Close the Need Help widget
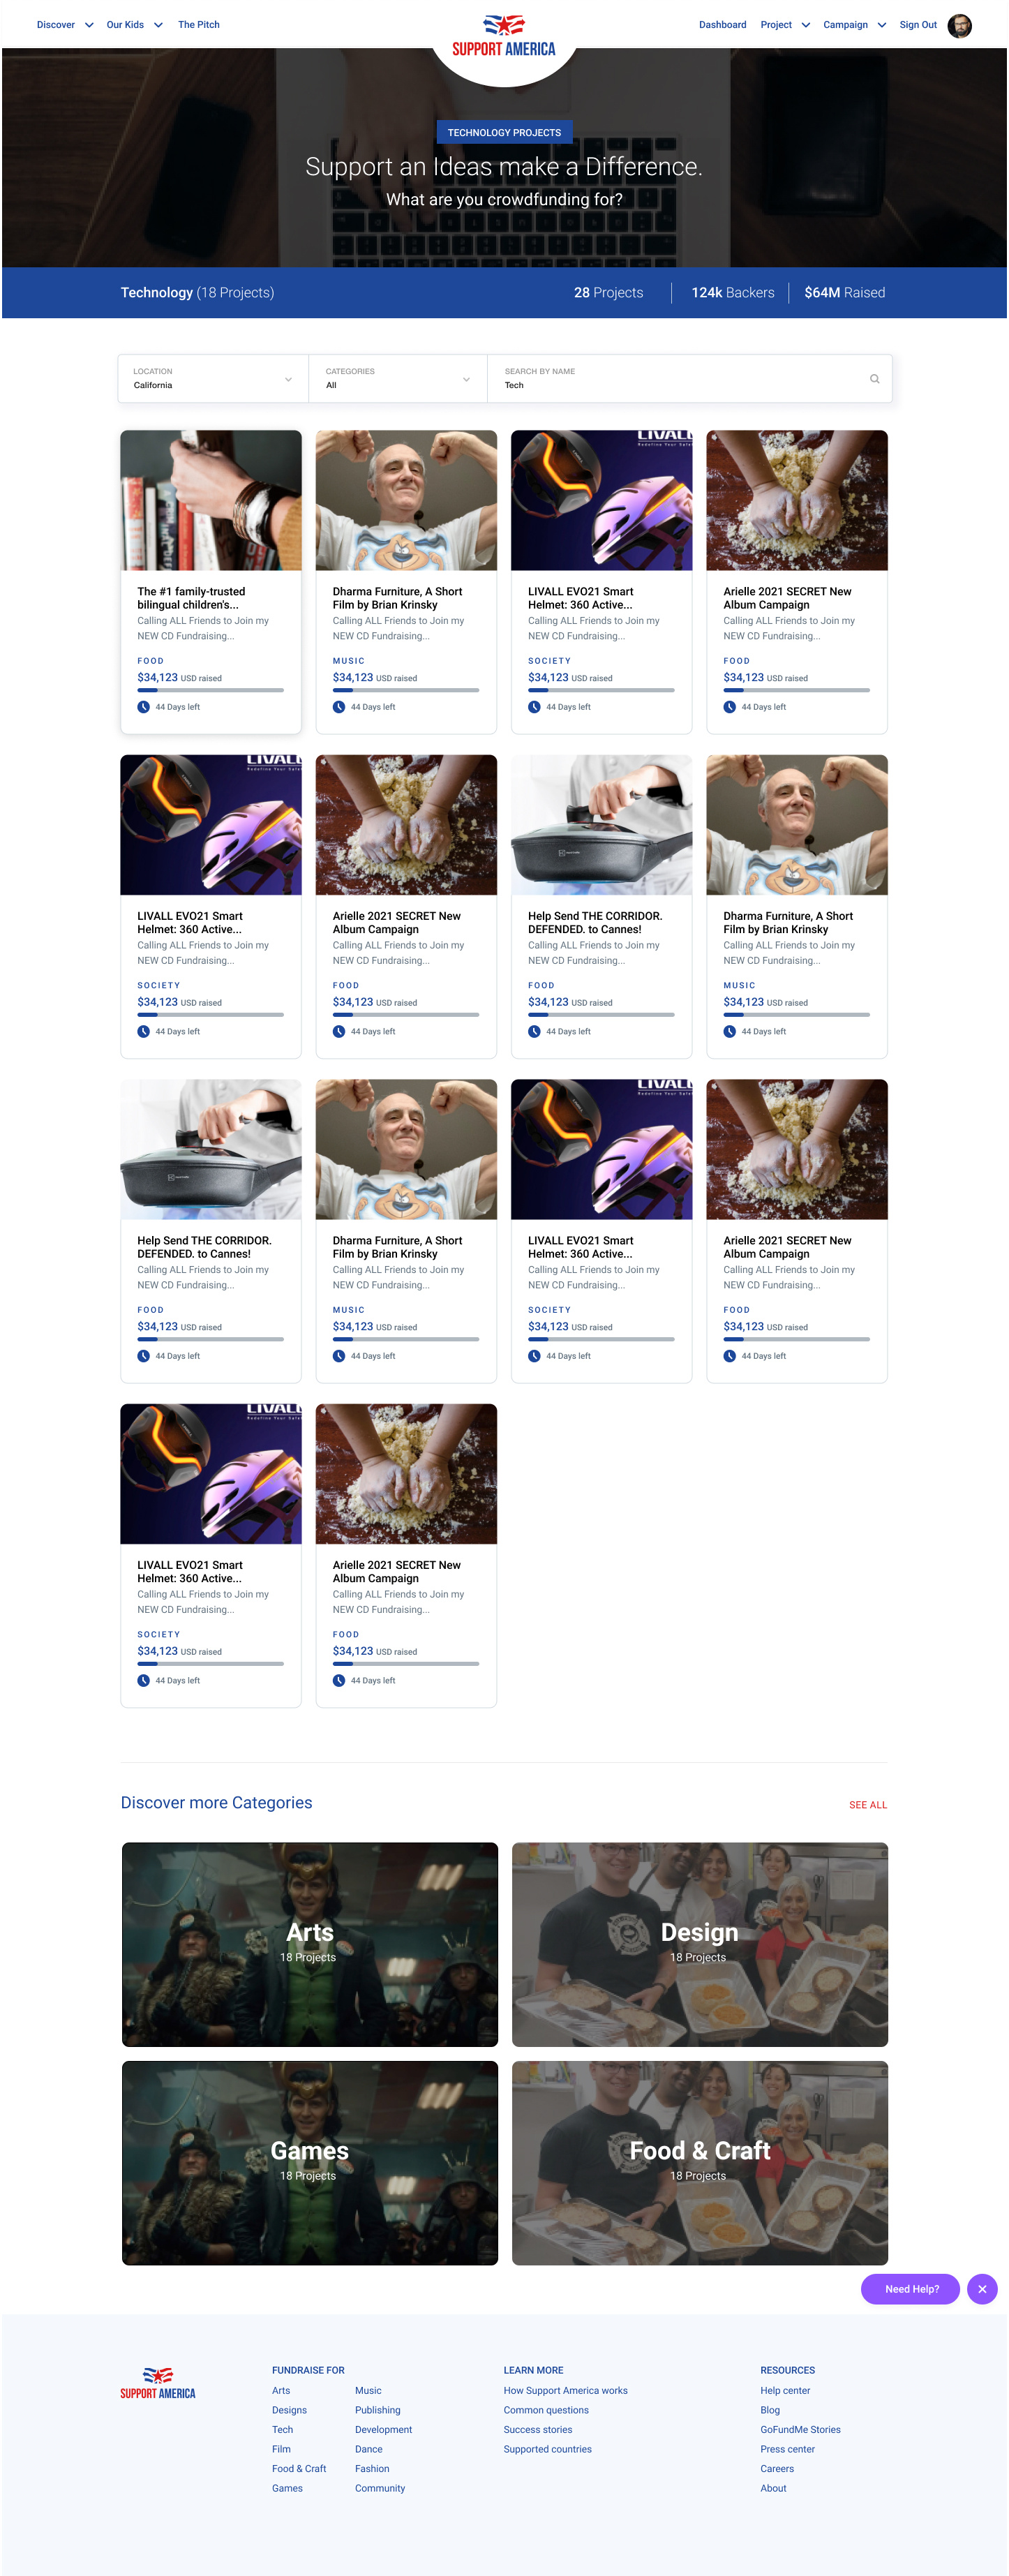The width and height of the screenshot is (1009, 2576). click(x=982, y=2289)
